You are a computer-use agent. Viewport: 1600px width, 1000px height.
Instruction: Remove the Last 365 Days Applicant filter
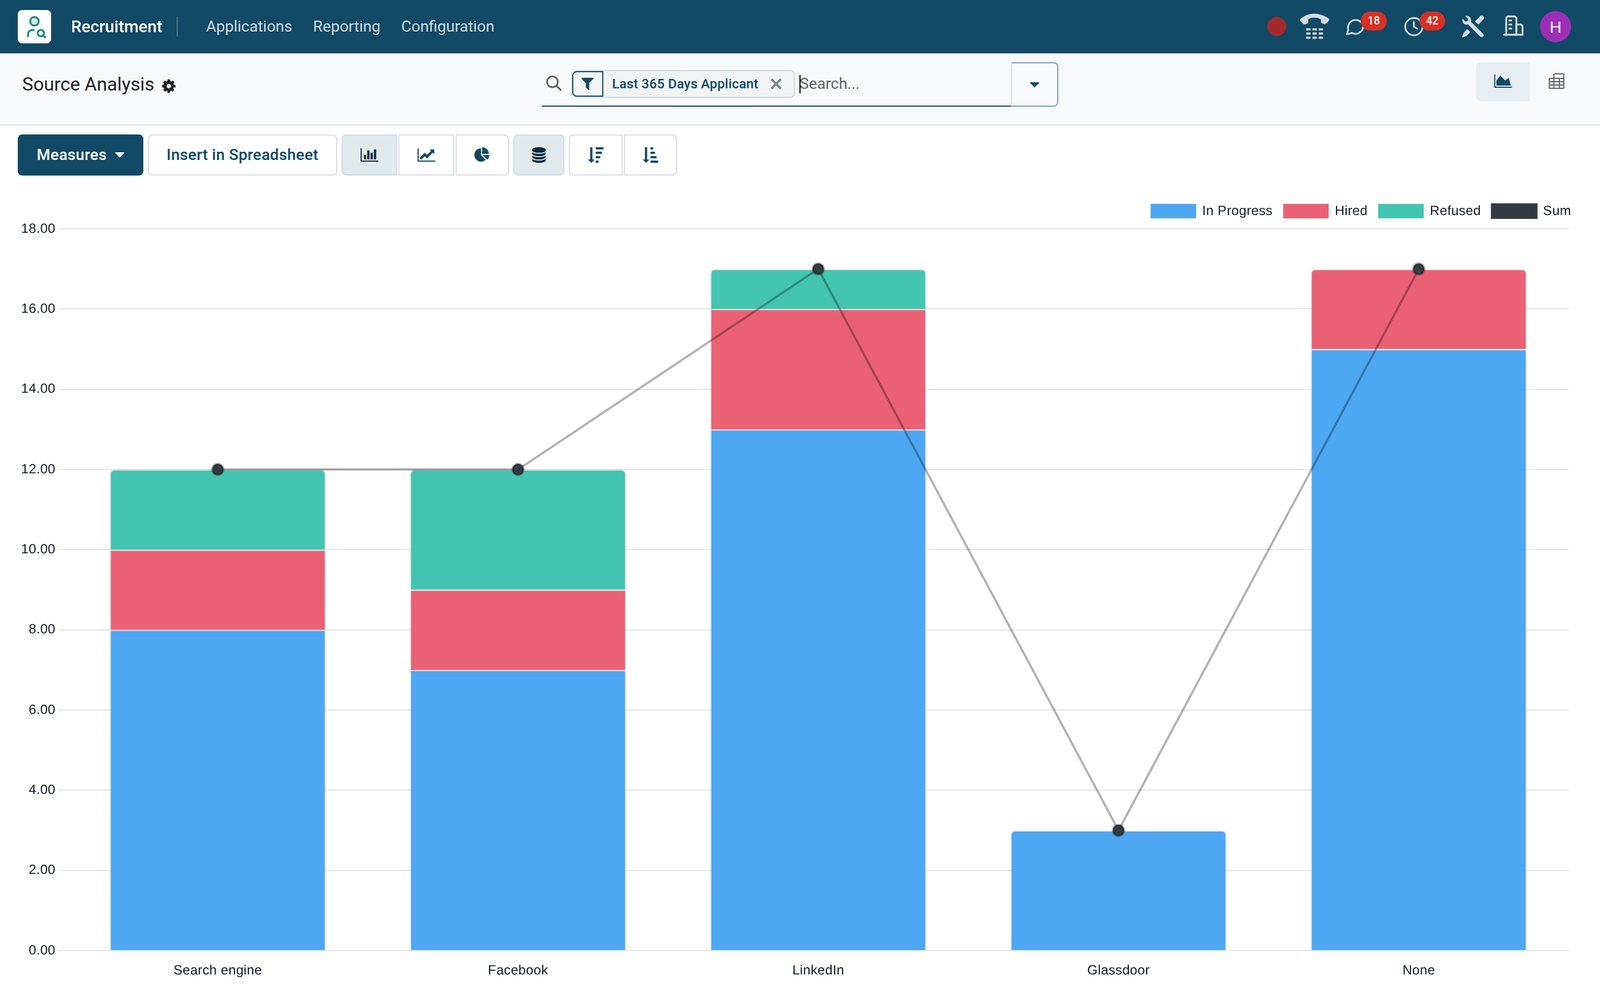pos(776,84)
